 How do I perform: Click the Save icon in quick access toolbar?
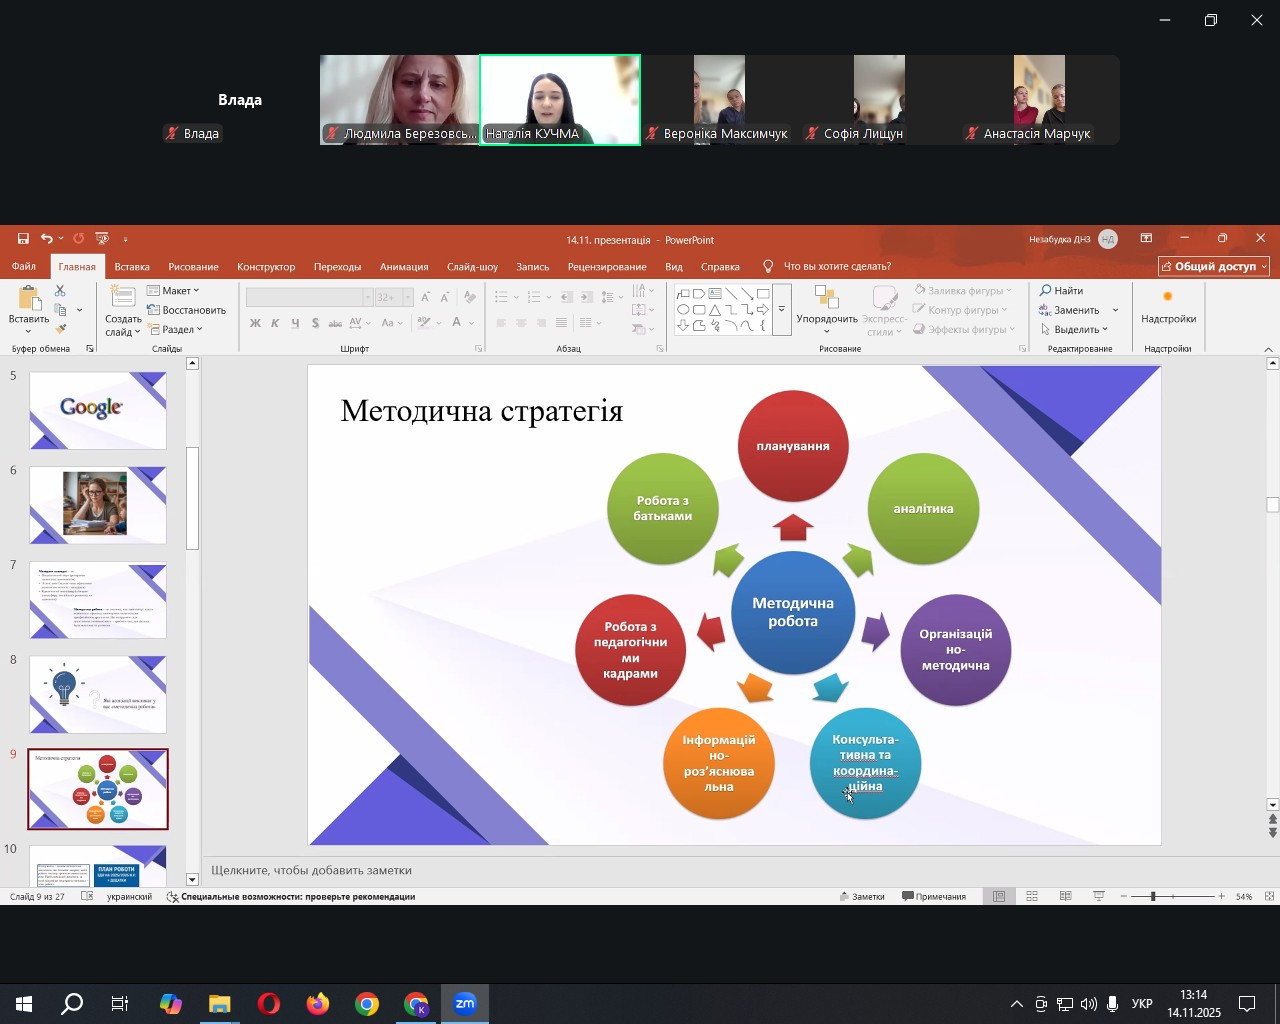click(x=22, y=239)
